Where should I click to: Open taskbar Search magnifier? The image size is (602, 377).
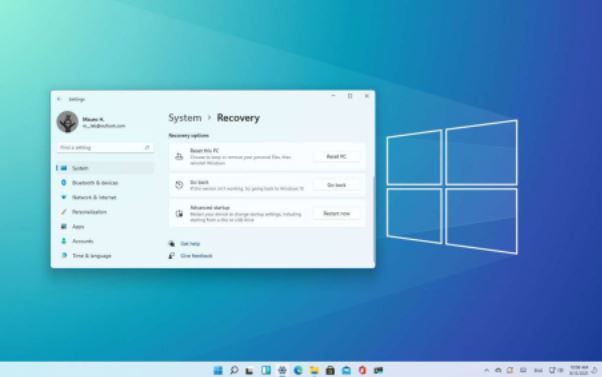[x=234, y=370]
